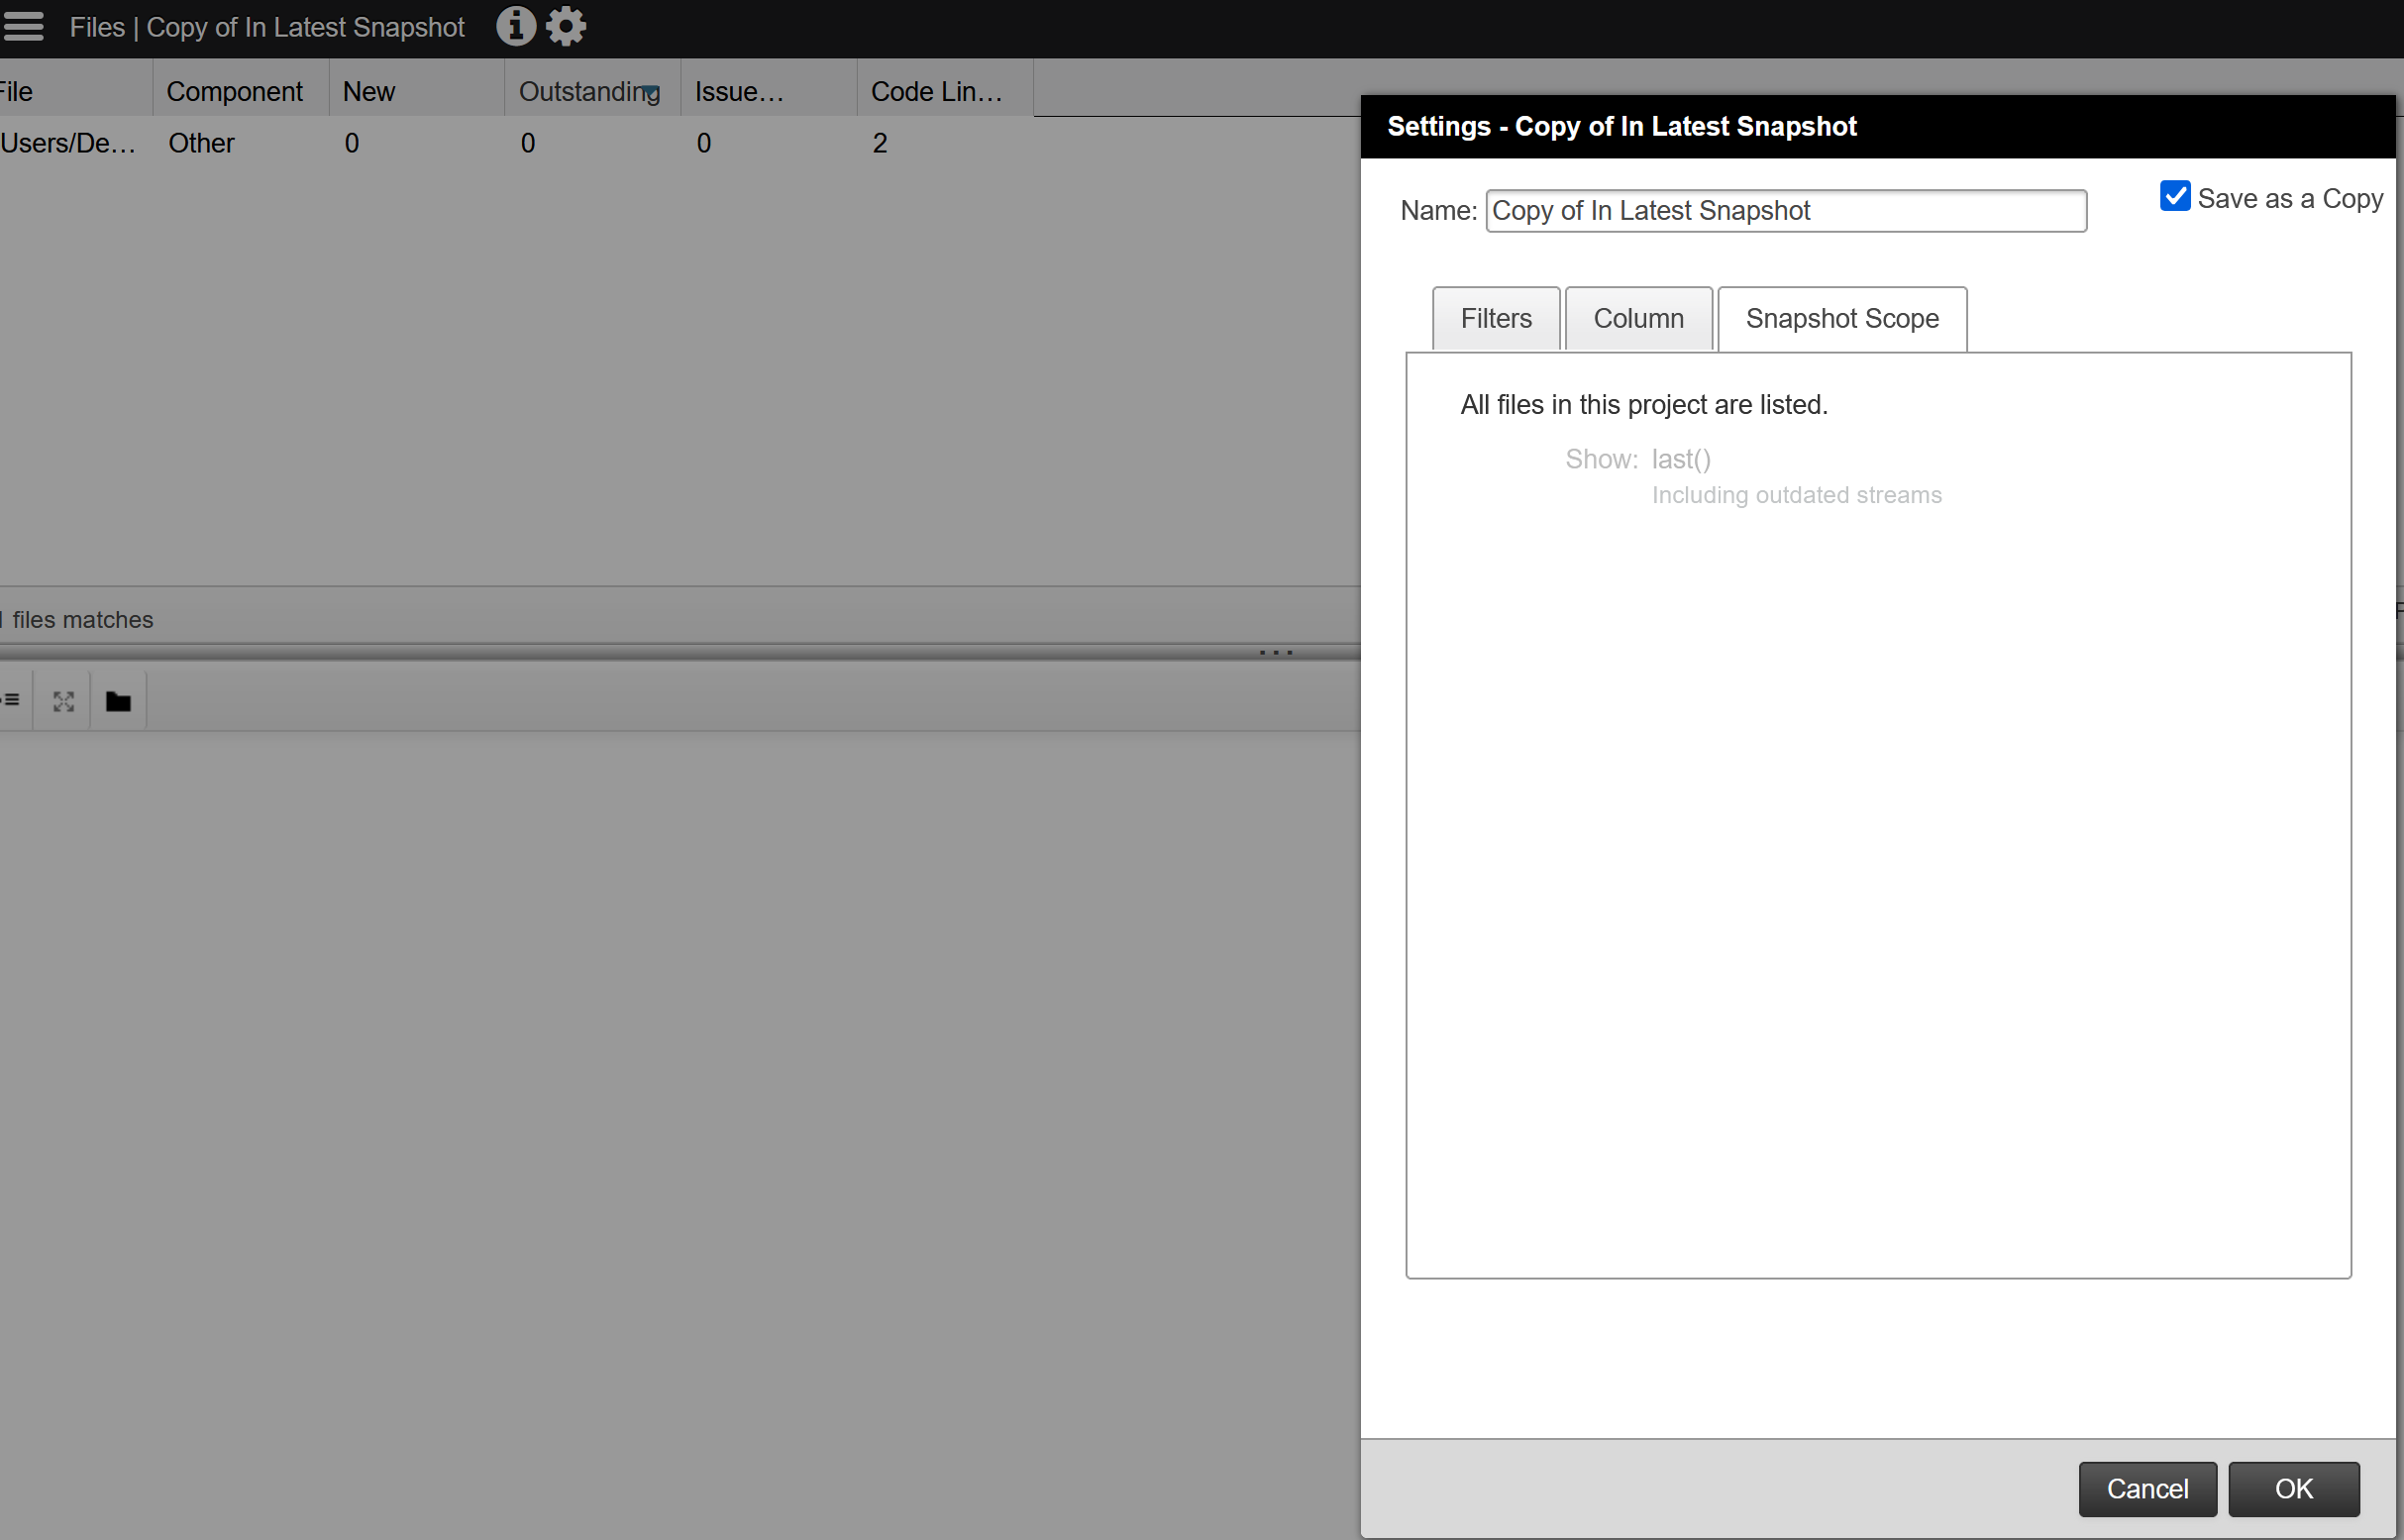Click the expand-to-fullscreen icon
Viewport: 2404px width, 1540px height.
click(62, 700)
